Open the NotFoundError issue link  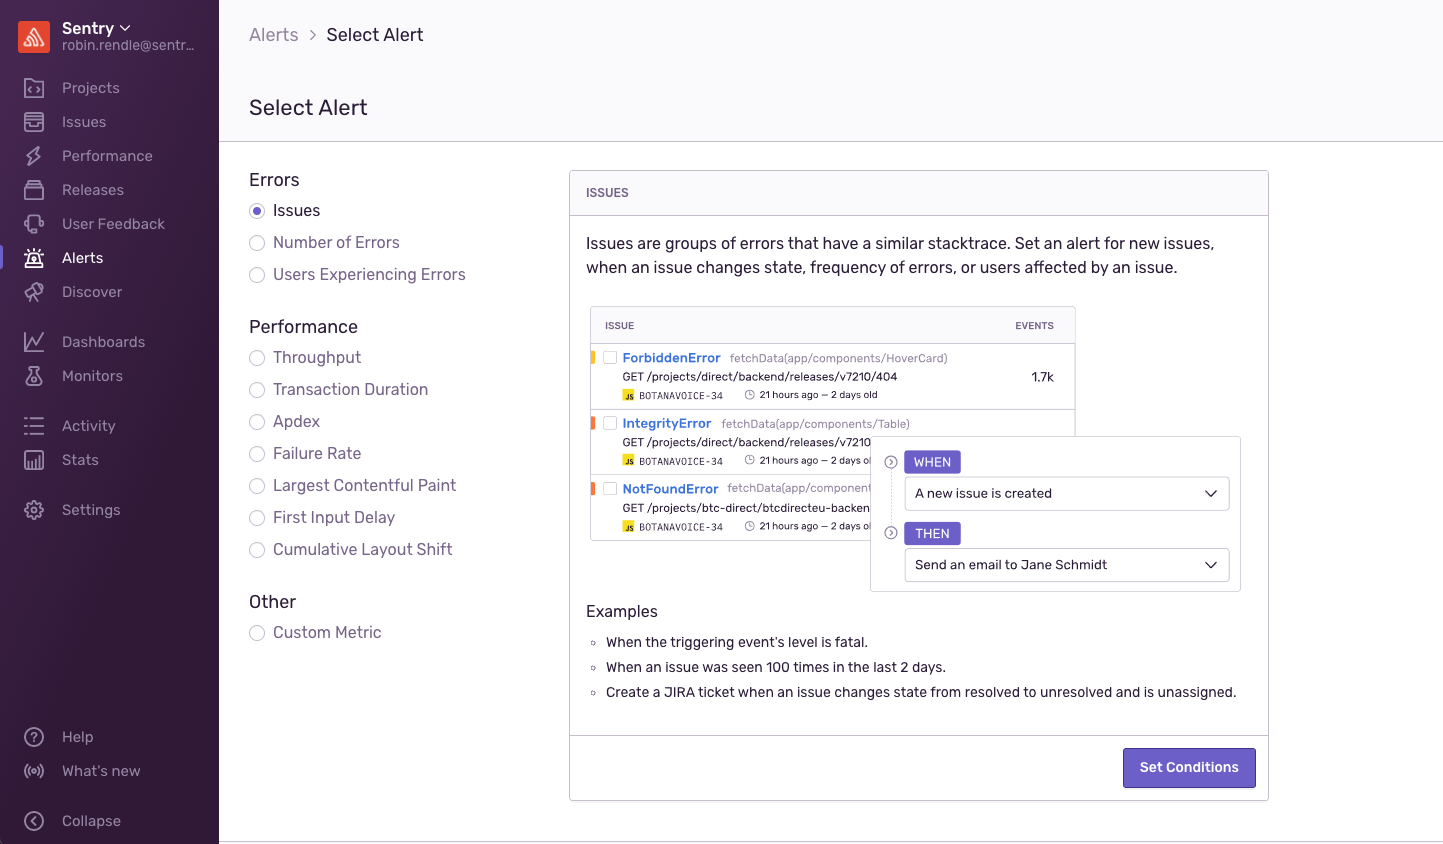(670, 489)
